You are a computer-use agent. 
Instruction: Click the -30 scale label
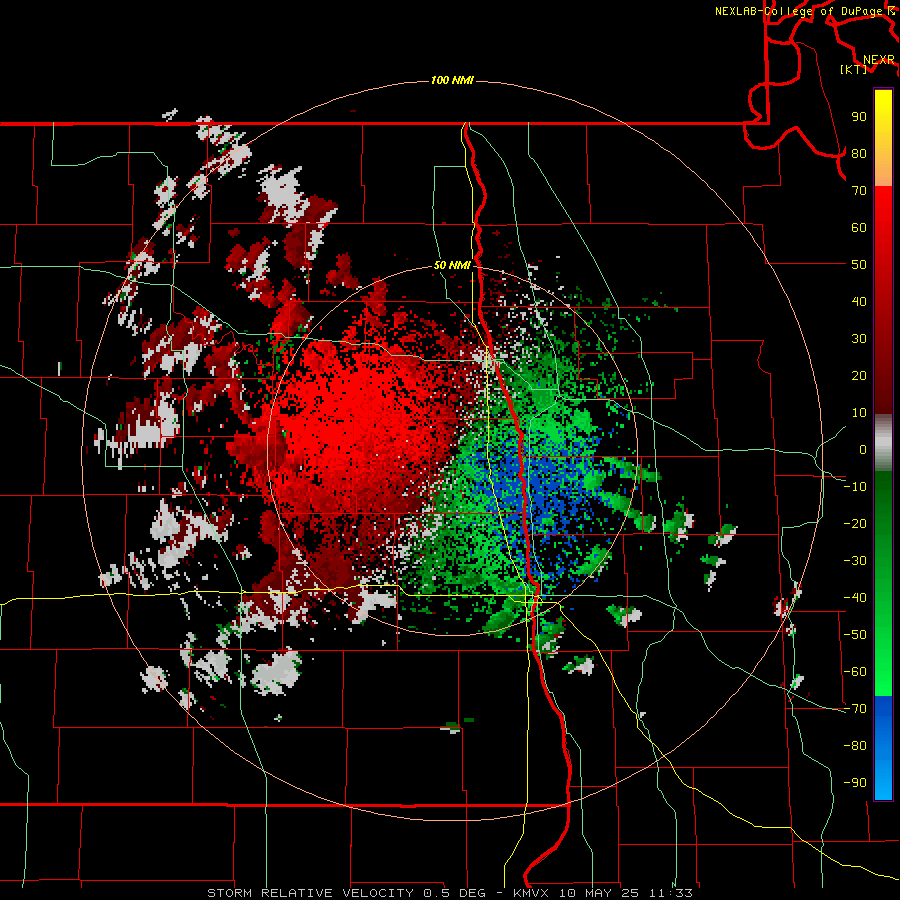point(855,561)
